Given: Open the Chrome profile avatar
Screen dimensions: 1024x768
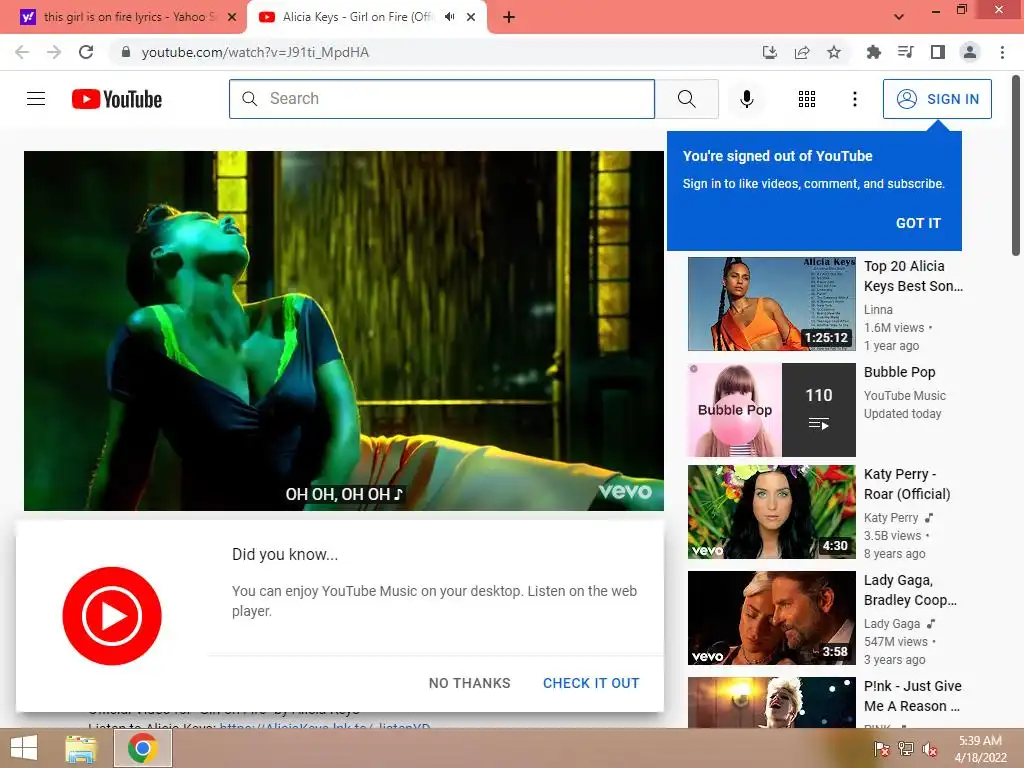Looking at the screenshot, I should point(970,52).
